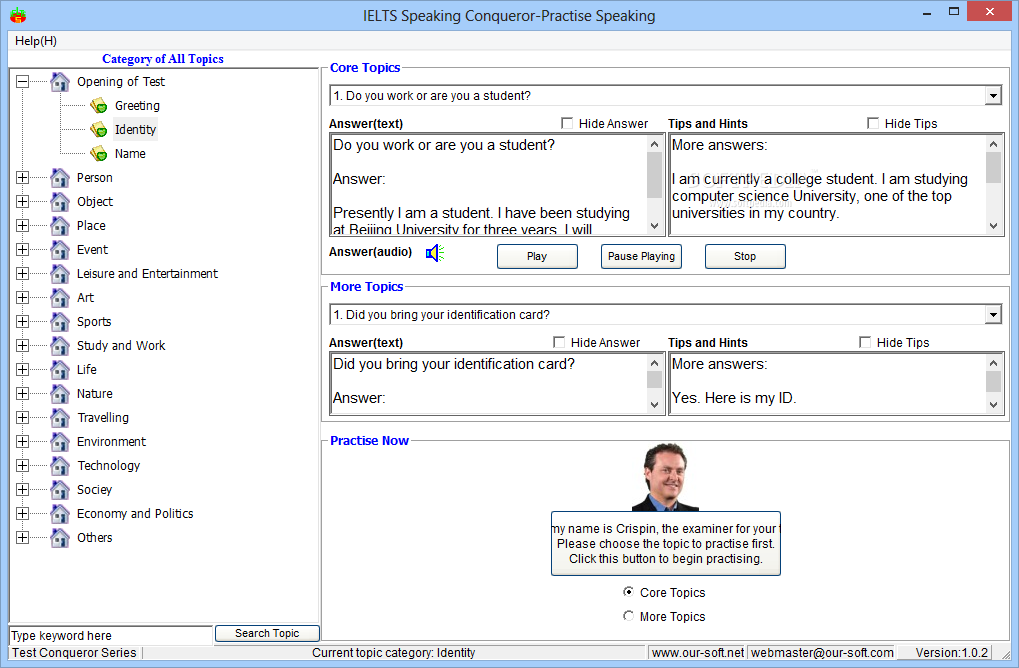Tick Hide Answer in Core Topics
Viewport: 1019px width, 668px height.
(567, 123)
